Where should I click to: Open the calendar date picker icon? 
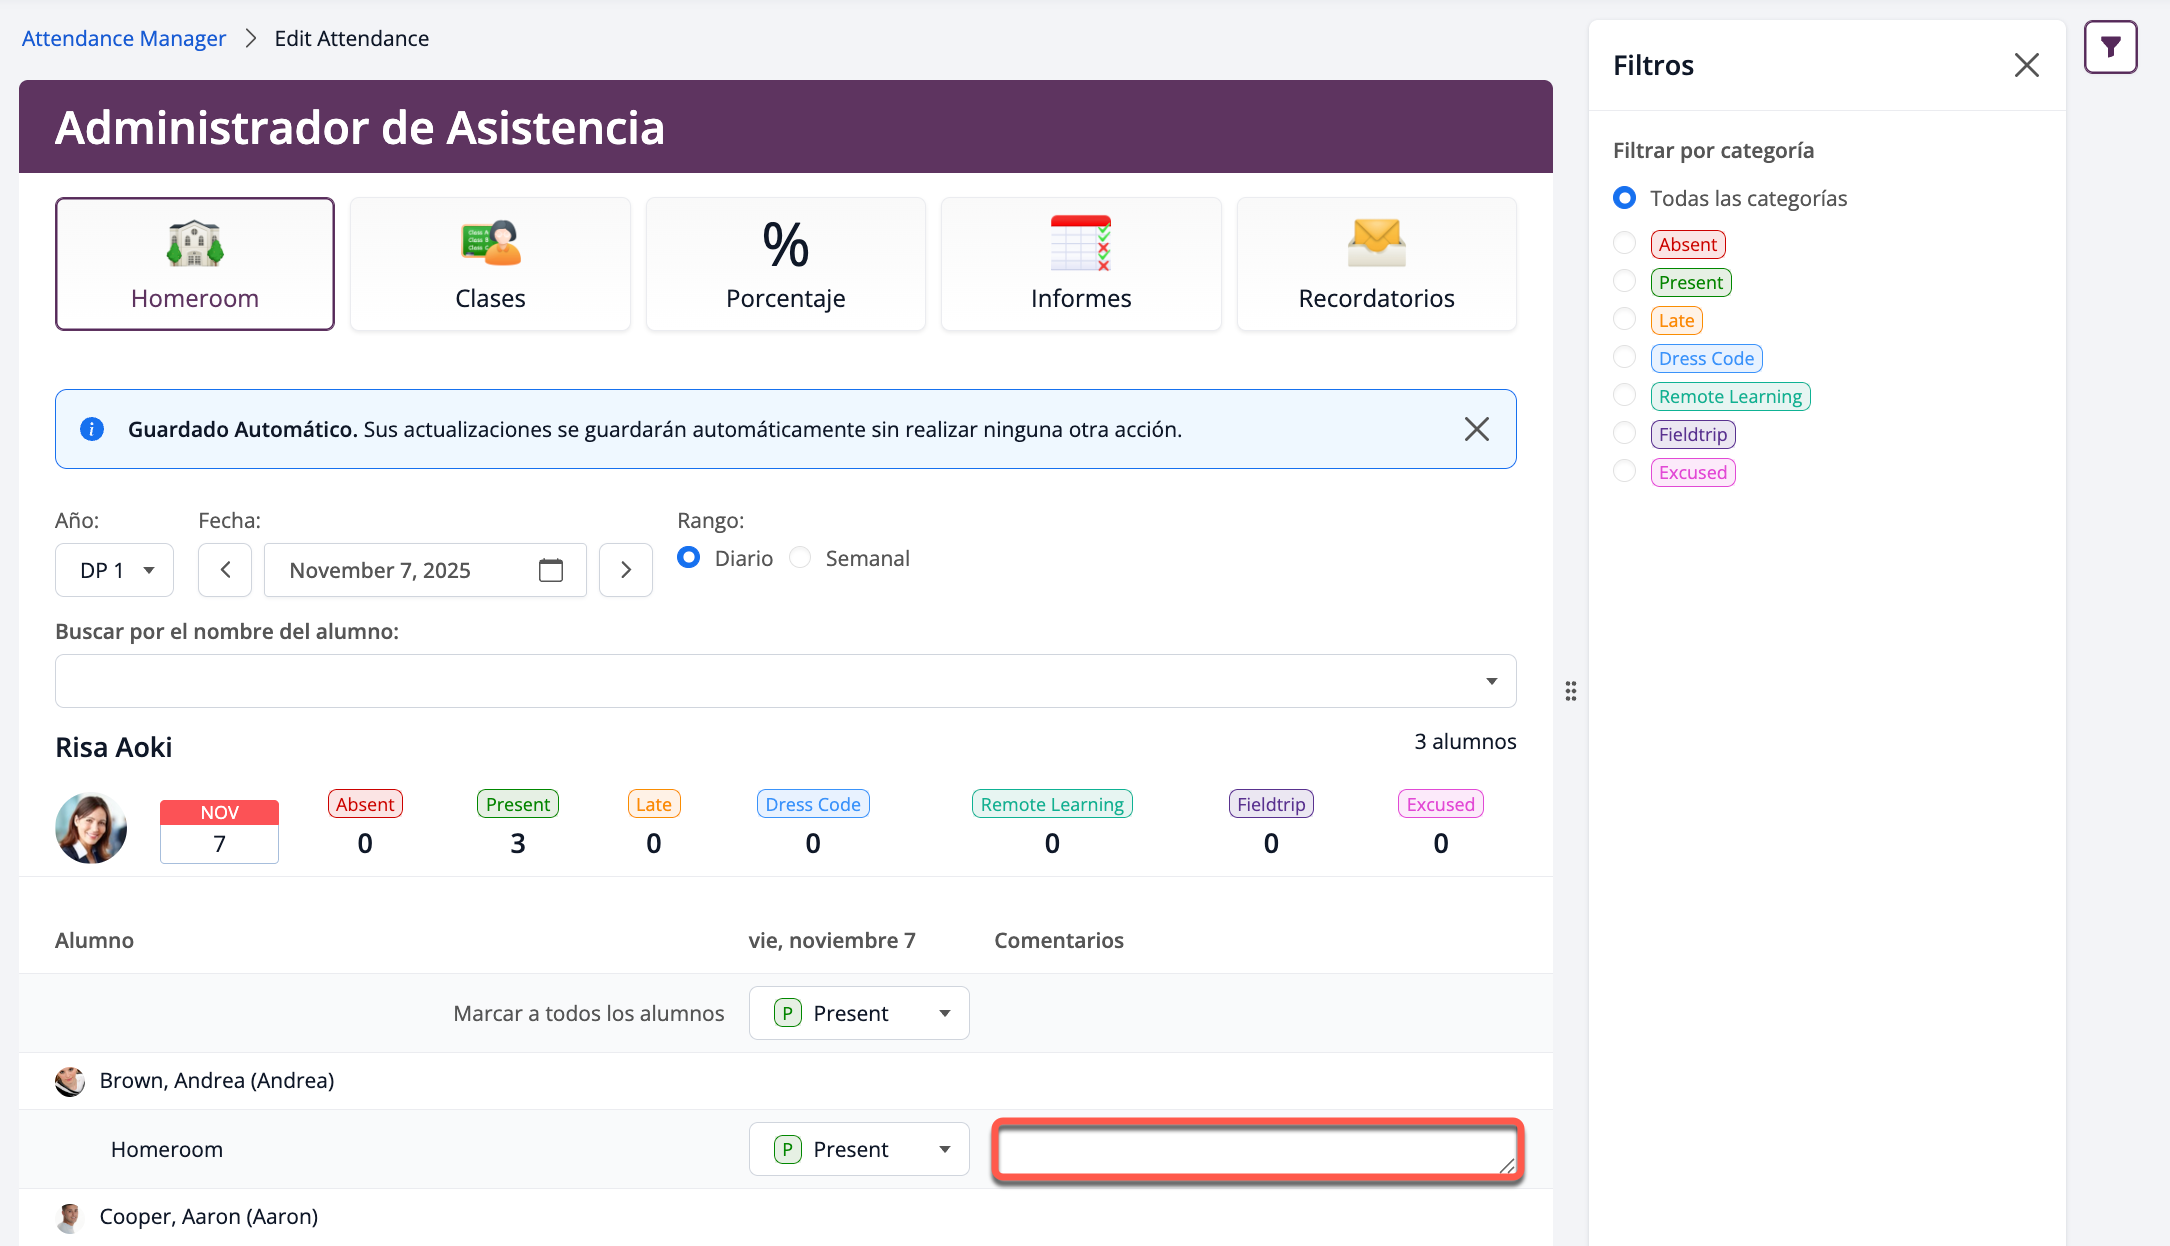point(551,570)
